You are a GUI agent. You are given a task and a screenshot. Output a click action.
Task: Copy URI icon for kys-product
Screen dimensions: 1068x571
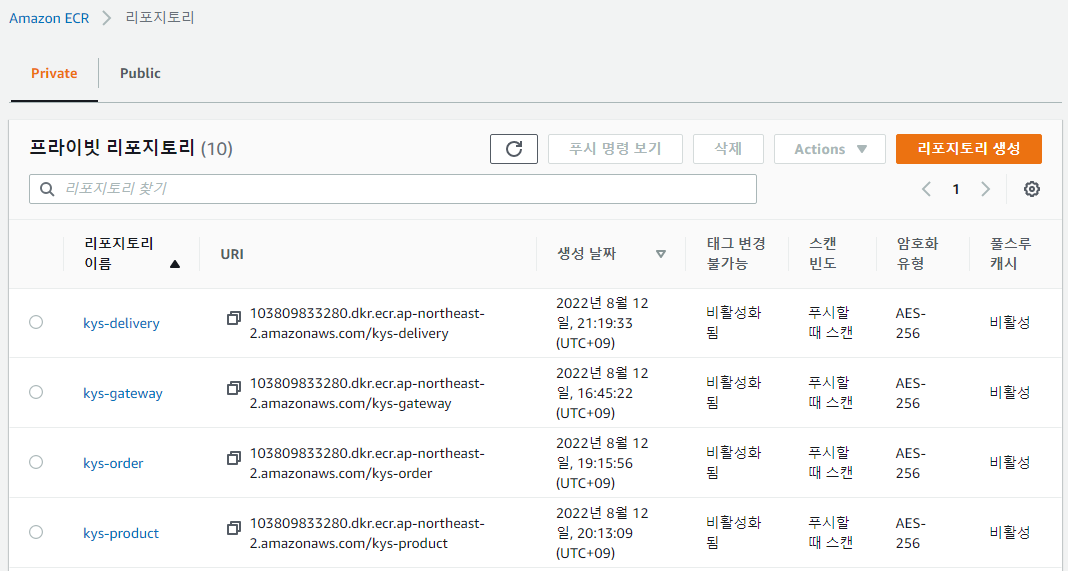[x=234, y=527]
